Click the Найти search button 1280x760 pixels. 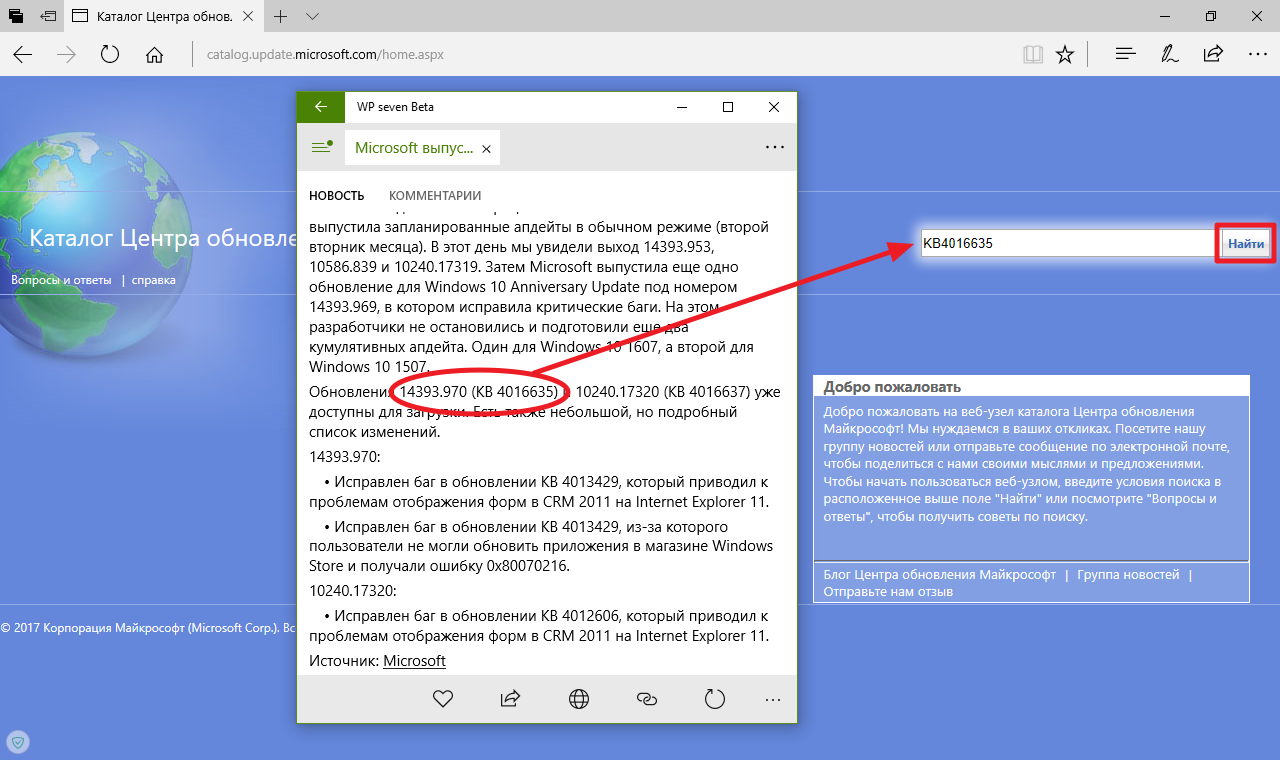1246,243
